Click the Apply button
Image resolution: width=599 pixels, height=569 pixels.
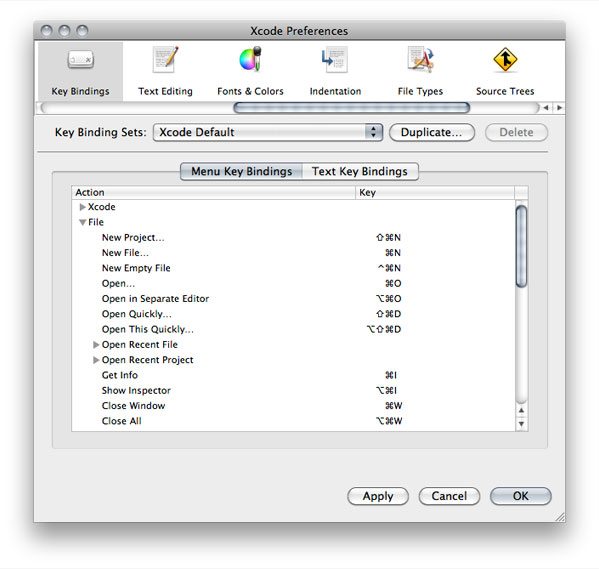(x=378, y=496)
